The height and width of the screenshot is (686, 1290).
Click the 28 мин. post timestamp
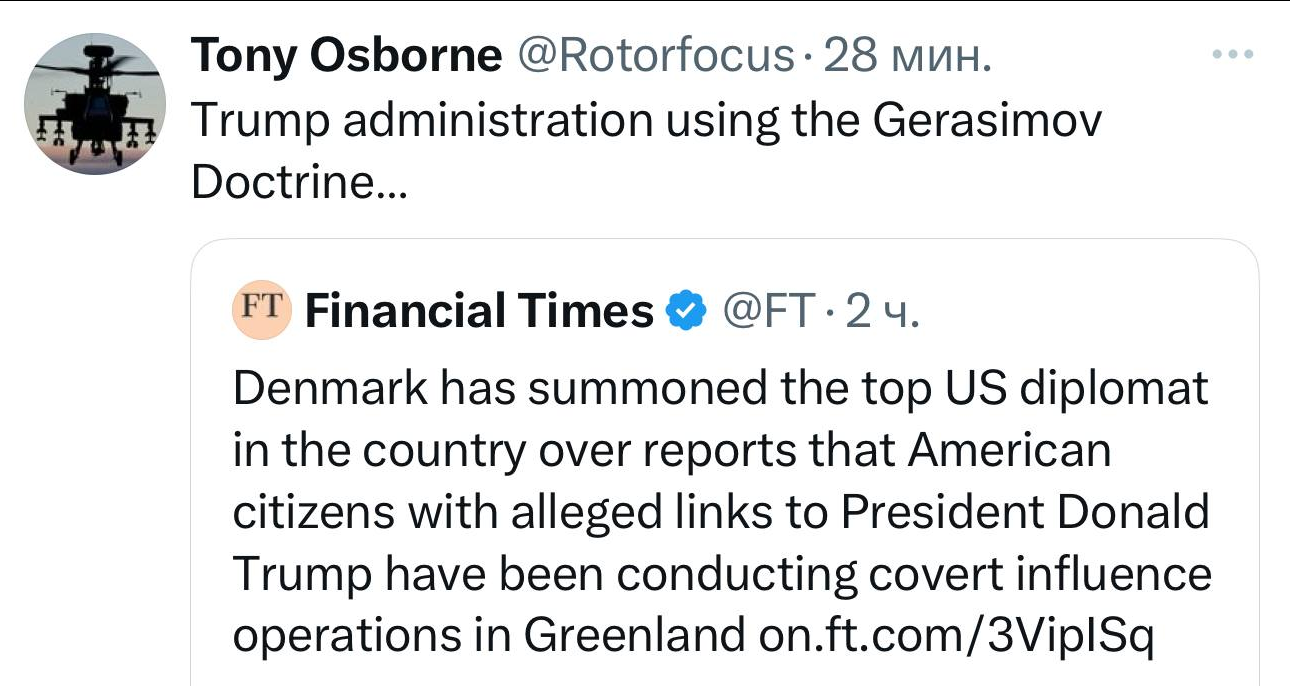909,56
